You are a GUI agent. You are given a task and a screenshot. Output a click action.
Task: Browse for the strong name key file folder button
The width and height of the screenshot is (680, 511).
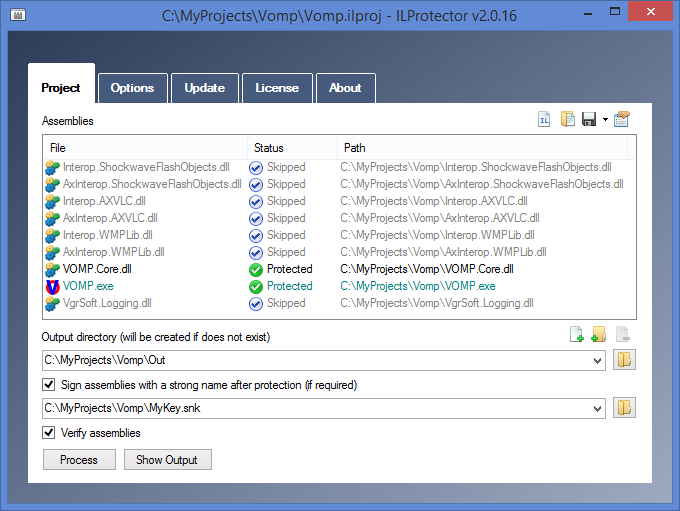click(x=624, y=408)
